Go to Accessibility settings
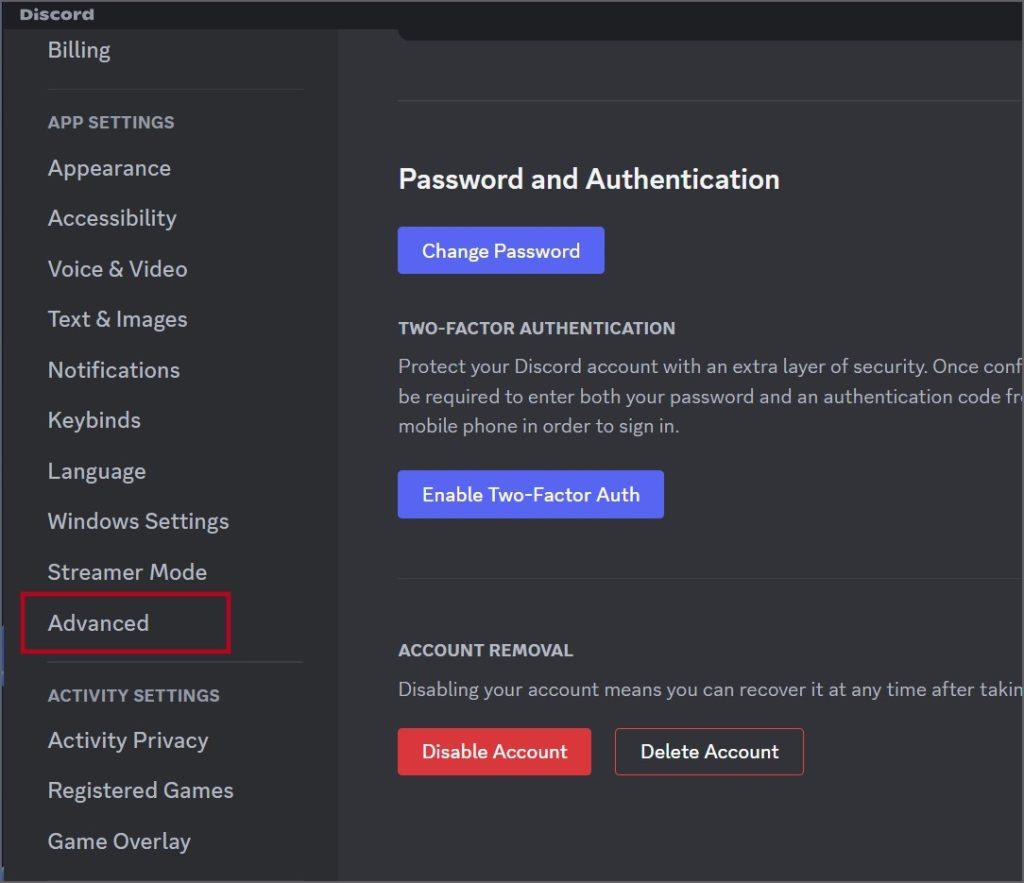Screen dimensions: 1024x883 112,218
